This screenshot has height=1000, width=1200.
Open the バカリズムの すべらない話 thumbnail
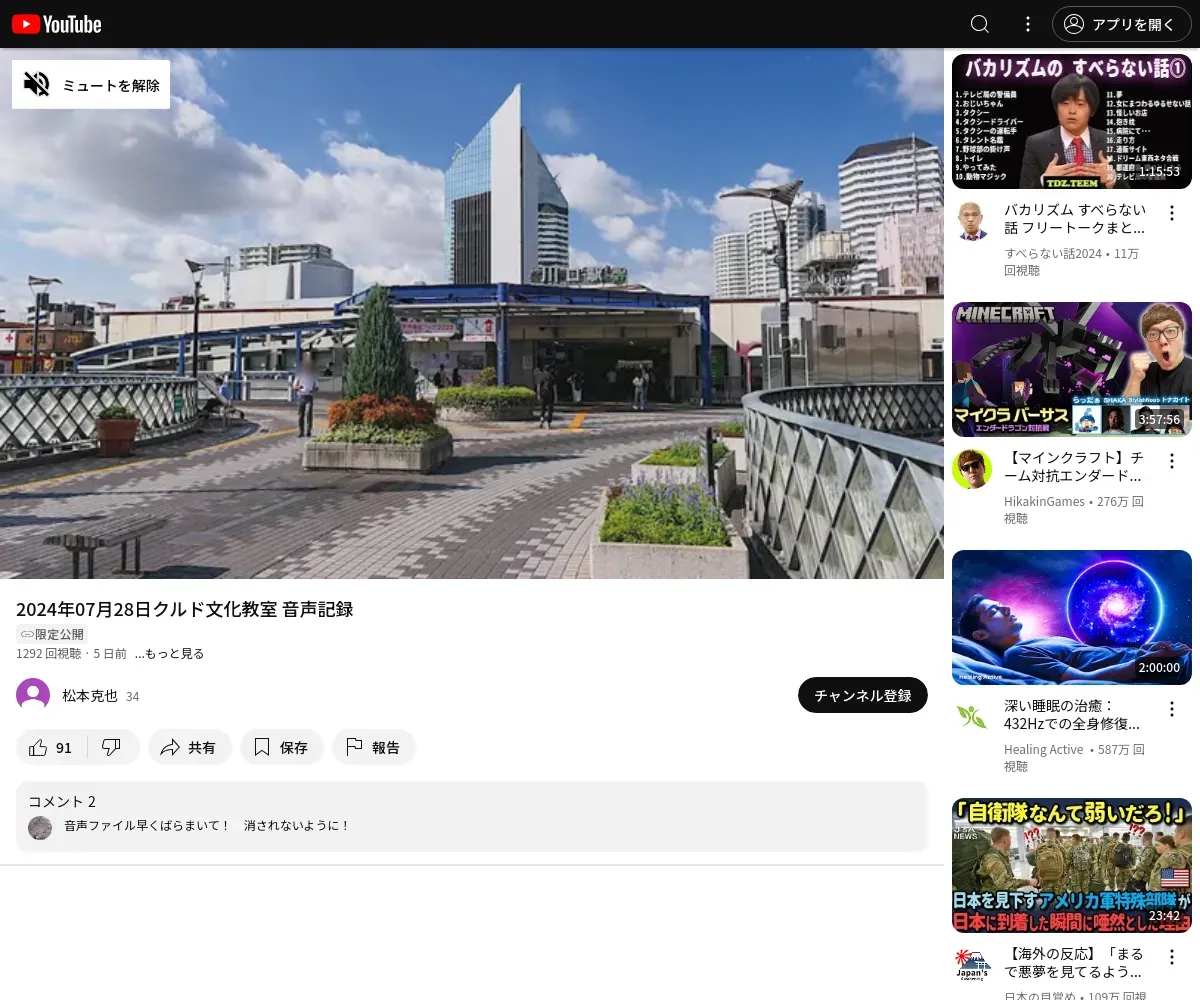coord(1072,121)
